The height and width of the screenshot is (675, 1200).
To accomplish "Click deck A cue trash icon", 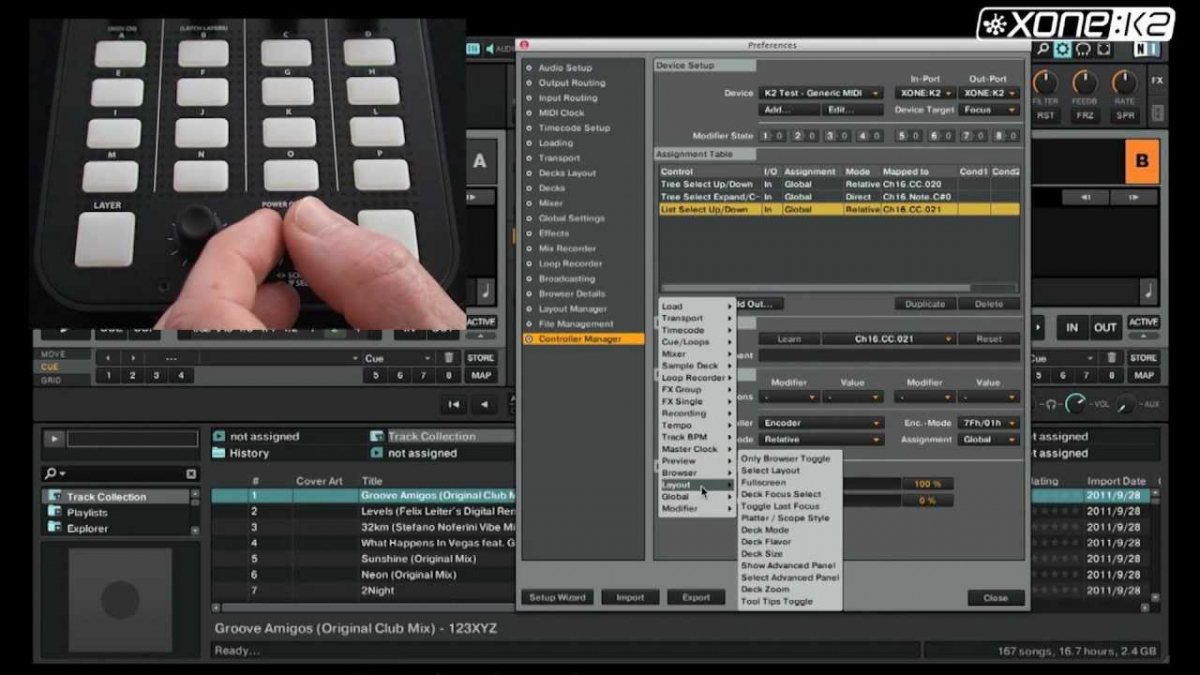I will click(x=448, y=358).
